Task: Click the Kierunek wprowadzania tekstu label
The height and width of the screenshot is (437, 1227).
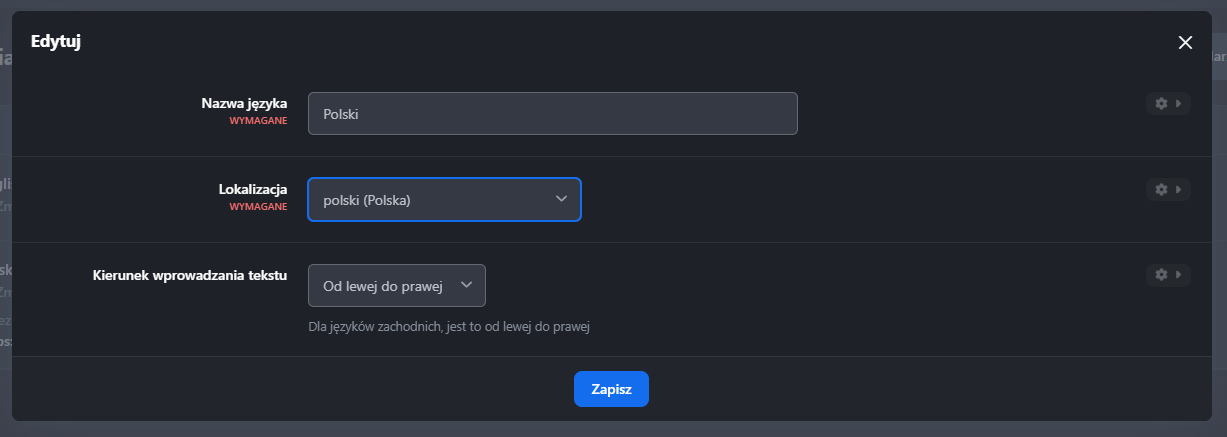Action: 188,274
